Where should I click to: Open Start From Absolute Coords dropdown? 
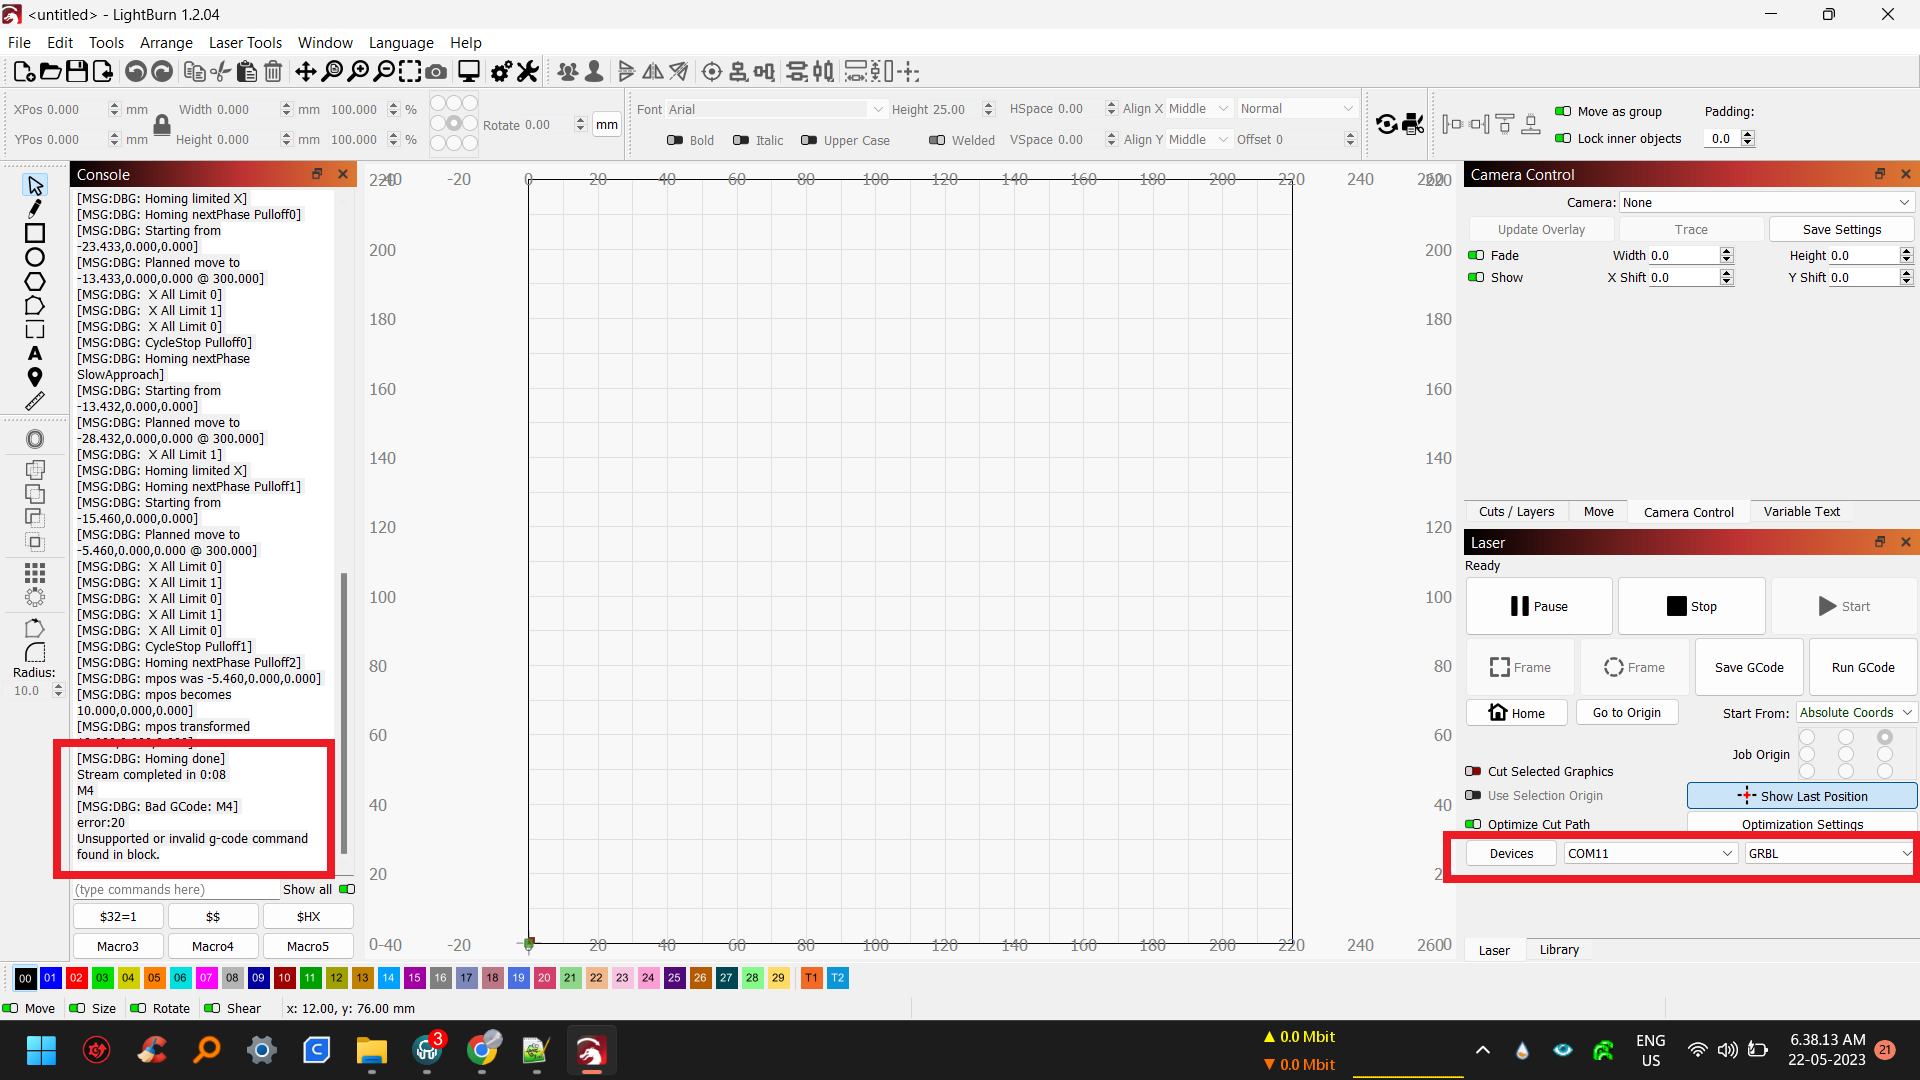click(1855, 712)
